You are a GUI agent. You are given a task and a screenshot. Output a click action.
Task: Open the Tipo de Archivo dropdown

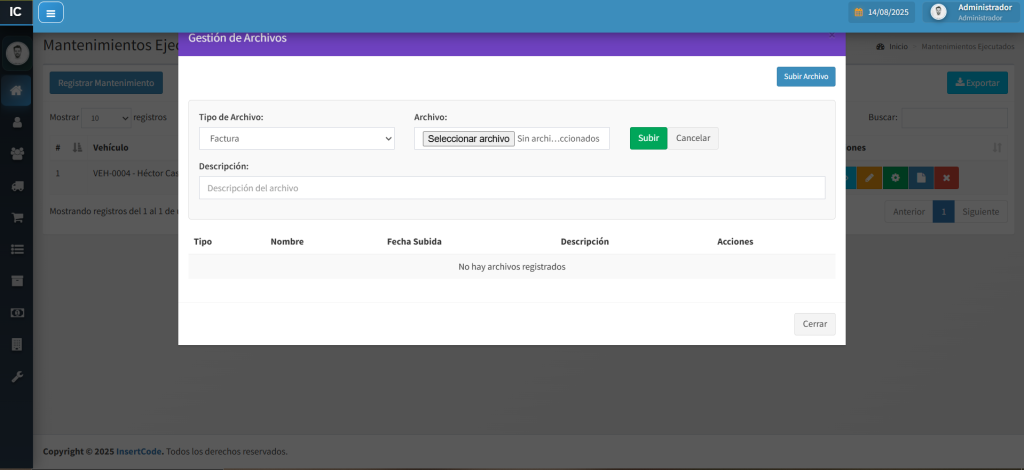tap(296, 138)
